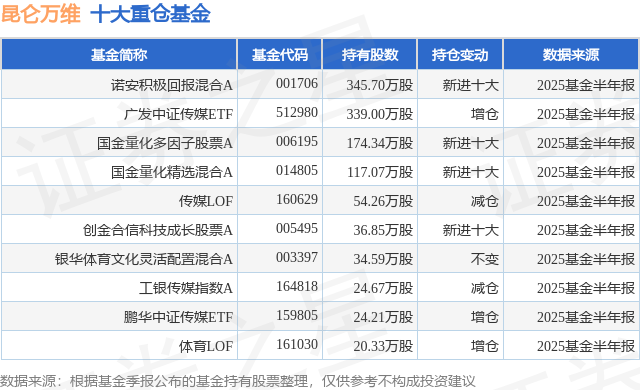Image resolution: width=640 pixels, height=390 pixels.
Task: Click fund code 001706
Action: 297,84
